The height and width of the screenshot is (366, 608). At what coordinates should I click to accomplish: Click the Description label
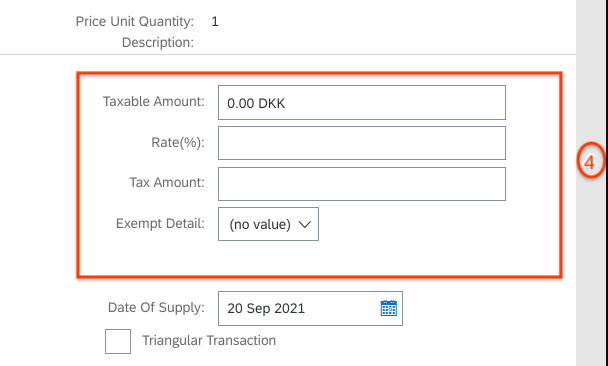coord(158,42)
